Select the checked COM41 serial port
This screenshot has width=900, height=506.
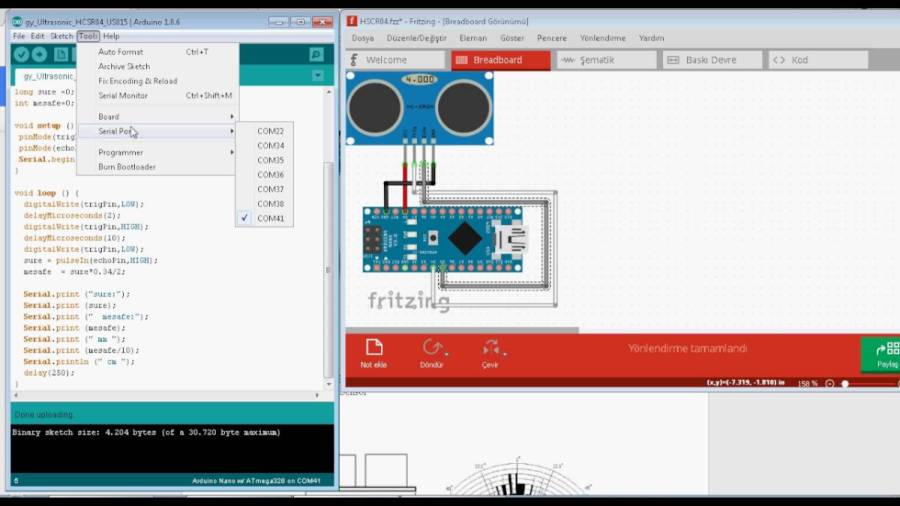coord(265,218)
